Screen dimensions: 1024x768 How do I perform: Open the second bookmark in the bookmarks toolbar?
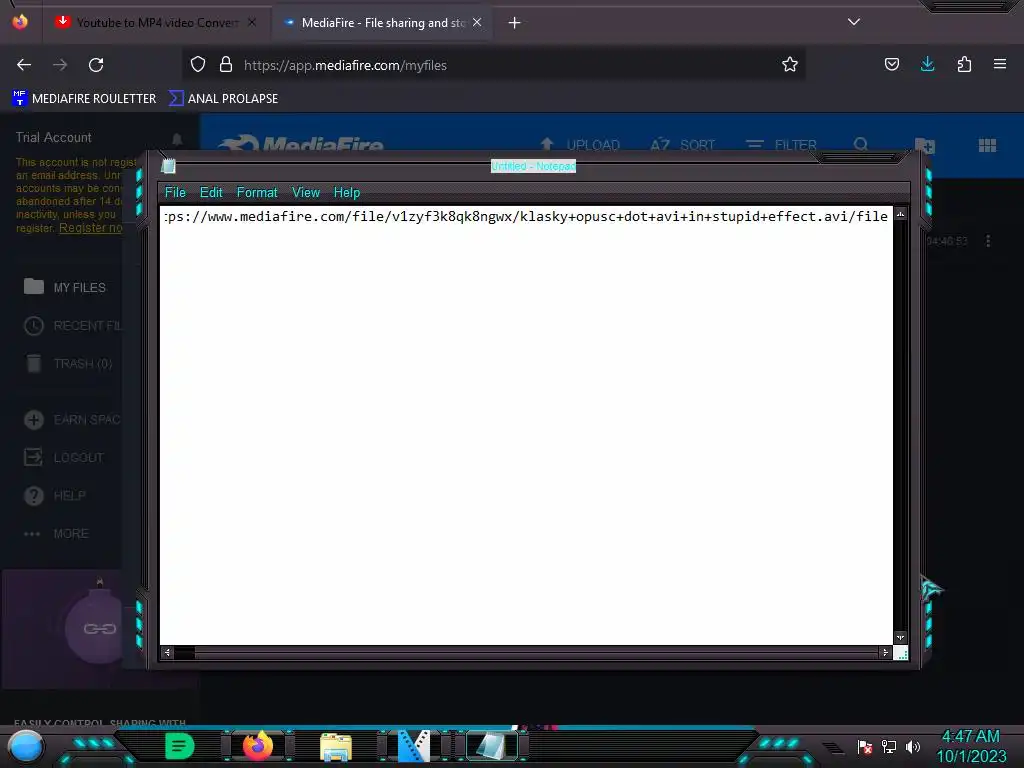(223, 99)
